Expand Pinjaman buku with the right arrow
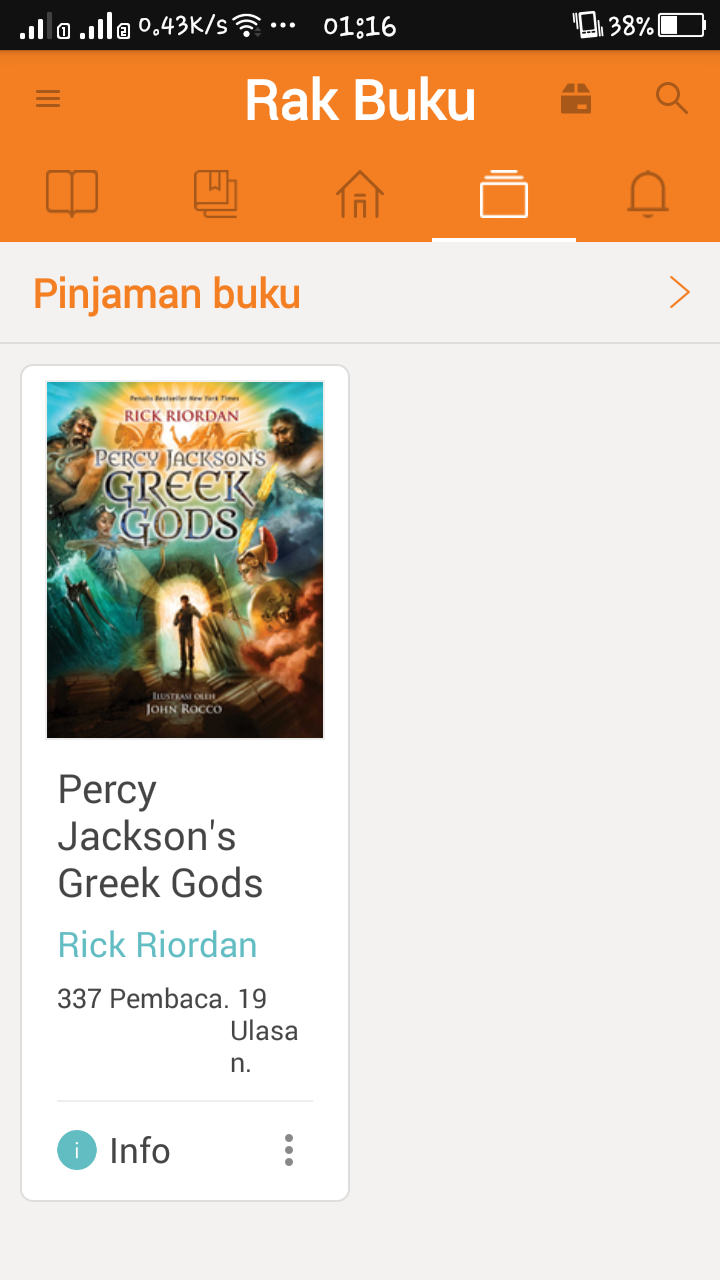The width and height of the screenshot is (720, 1280). pos(680,293)
